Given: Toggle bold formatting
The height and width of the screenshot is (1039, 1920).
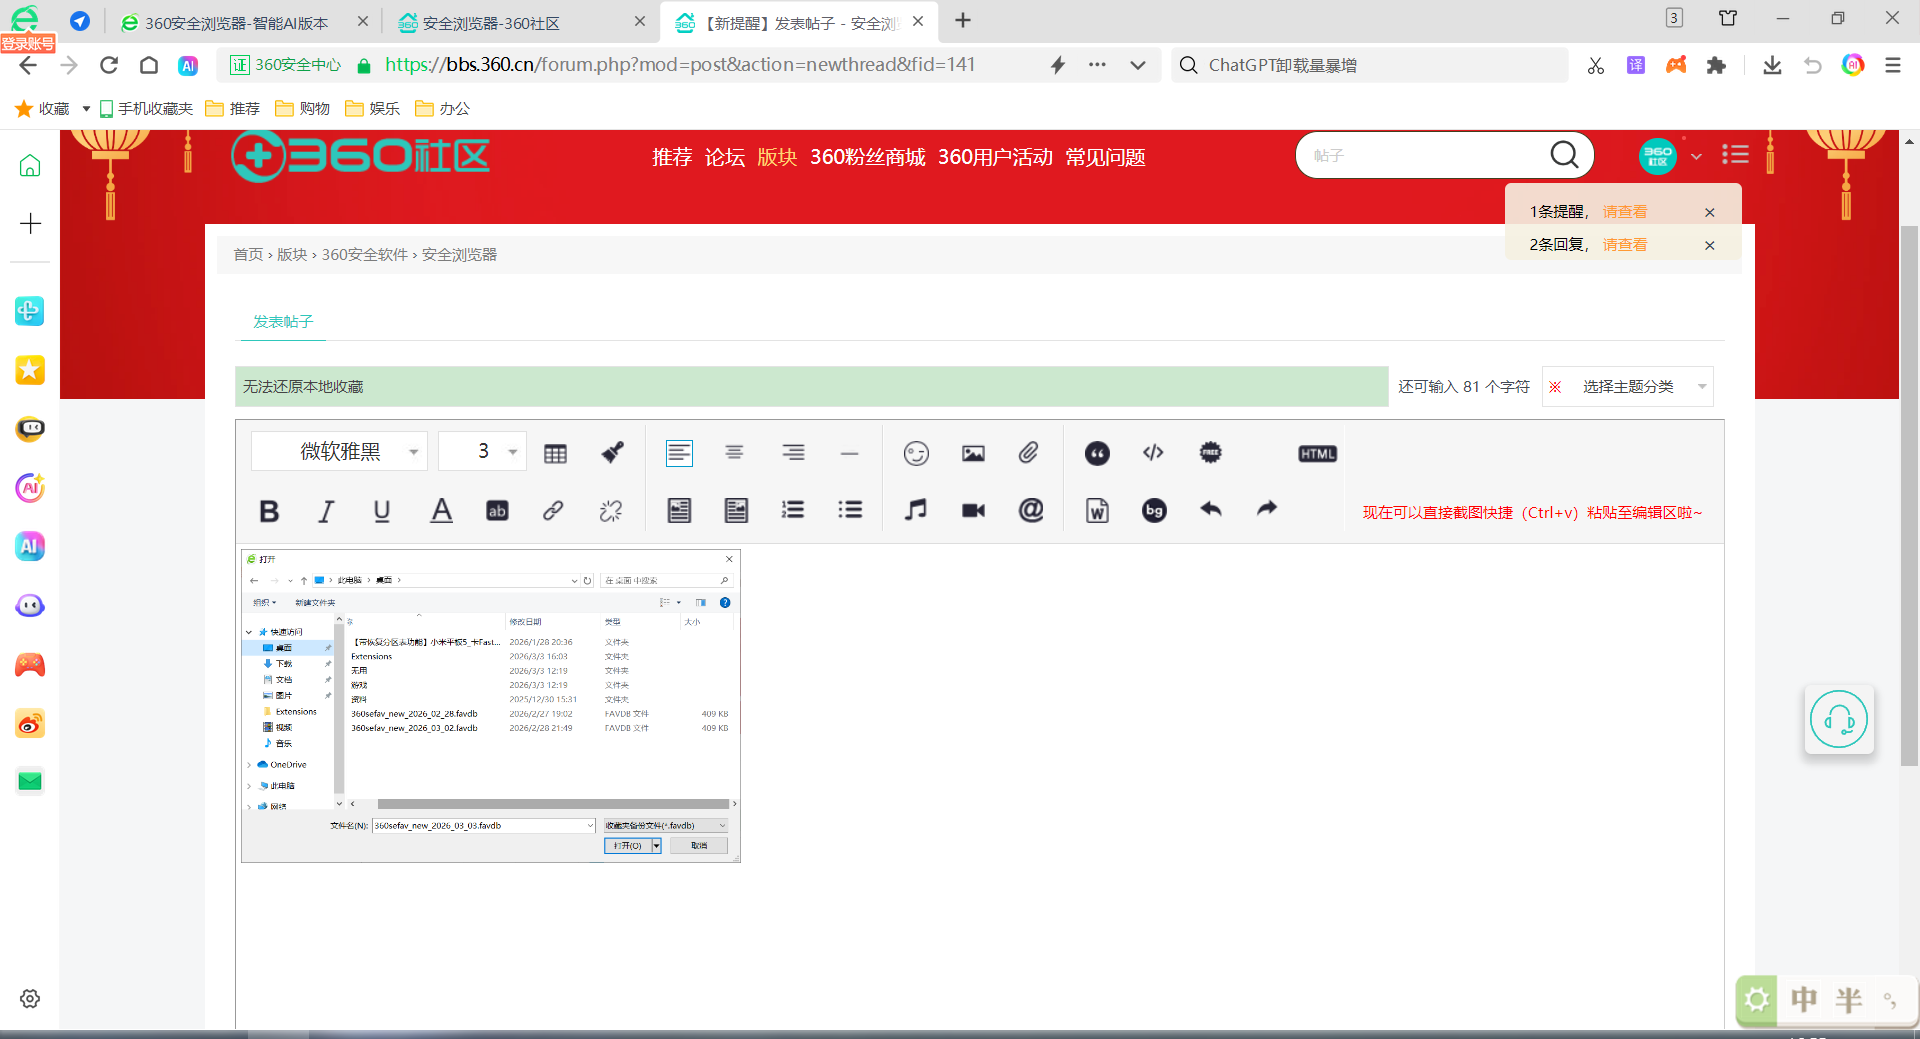Looking at the screenshot, I should pyautogui.click(x=269, y=511).
